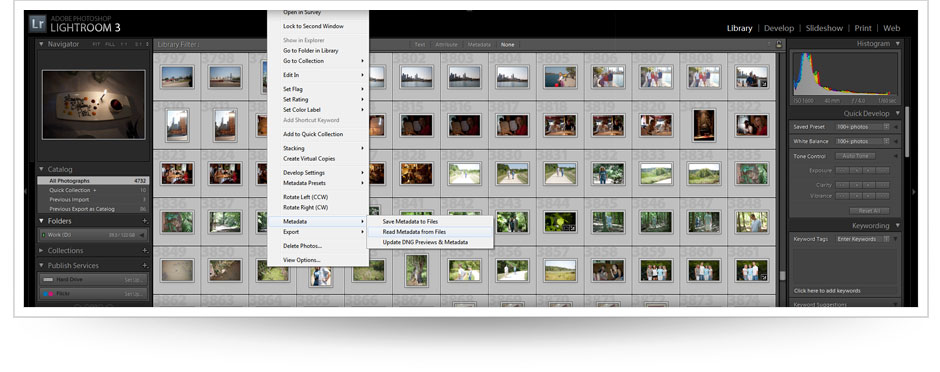Collapse the Quick Develop panel
Screen dimensions: 940x372
897,113
